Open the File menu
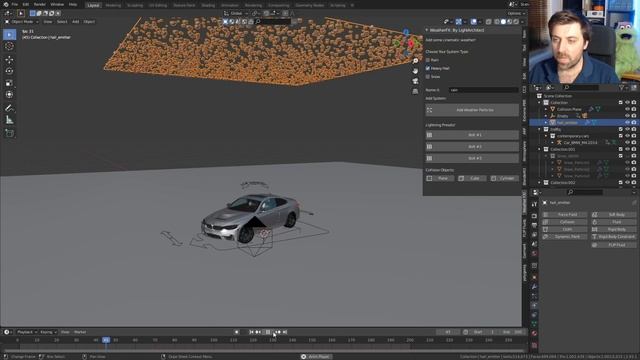This screenshot has height=360, width=640. (x=15, y=4)
